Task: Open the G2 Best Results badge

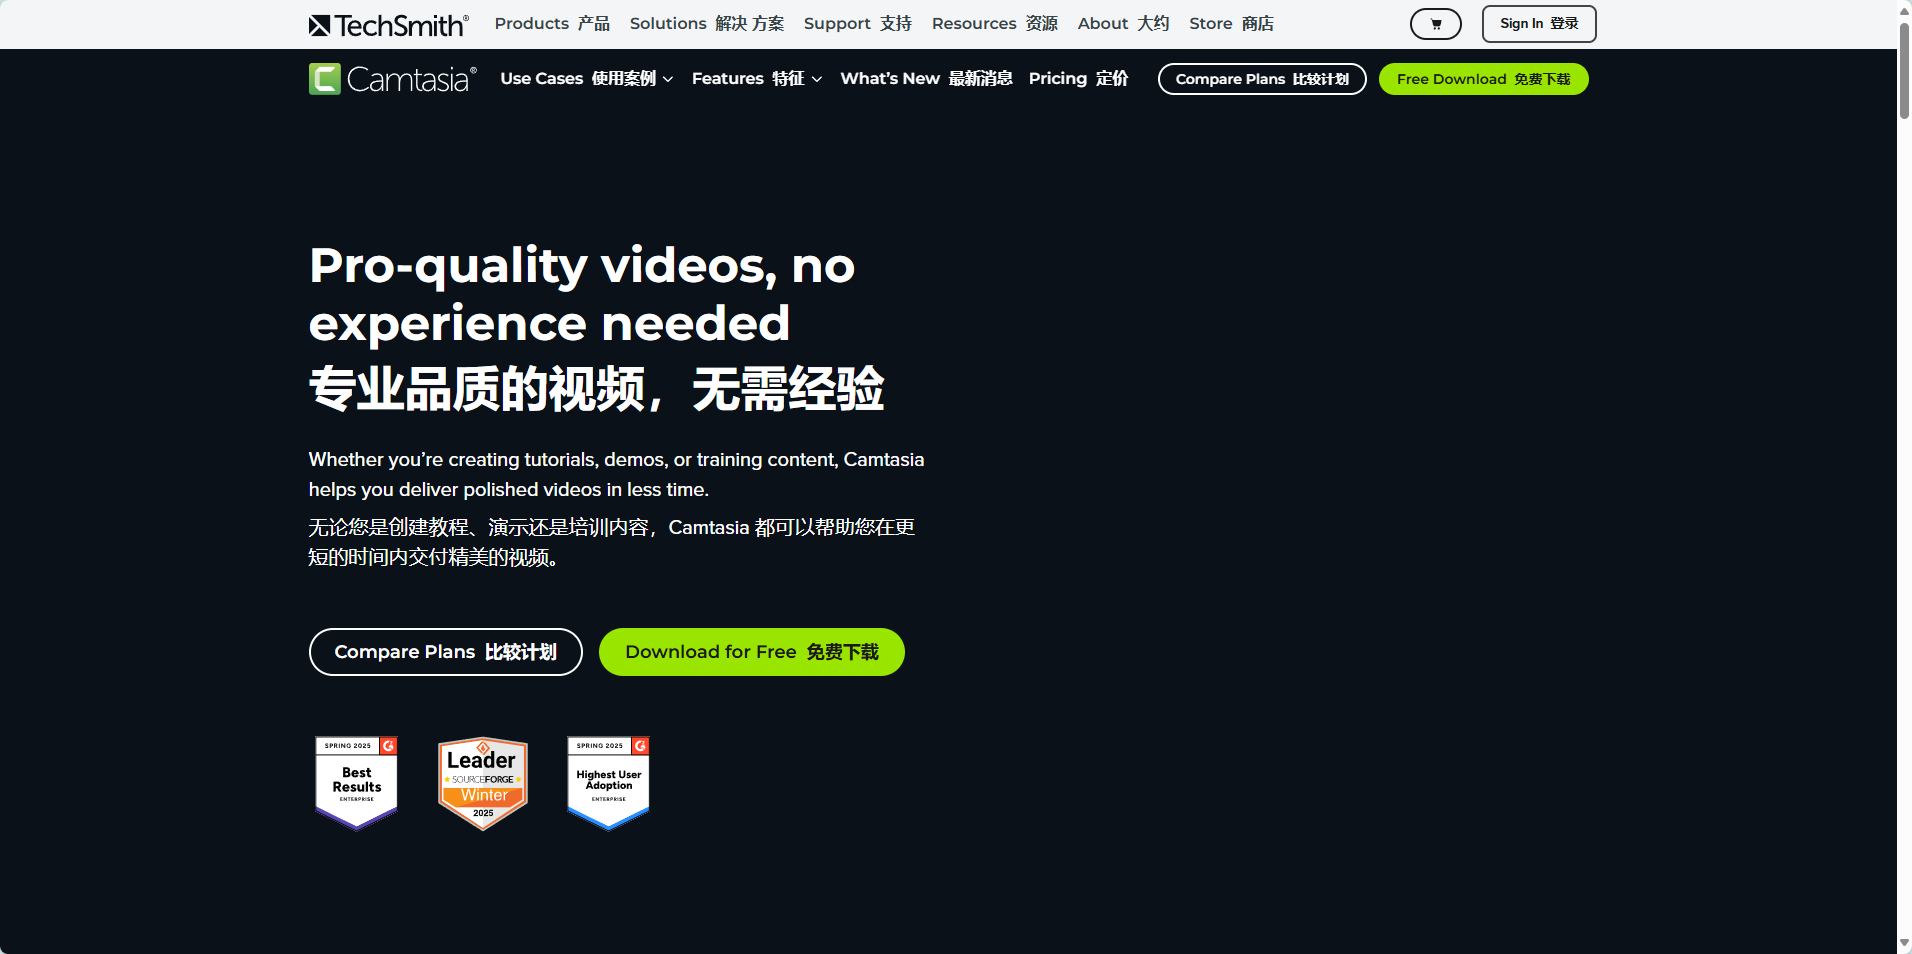Action: coord(357,783)
